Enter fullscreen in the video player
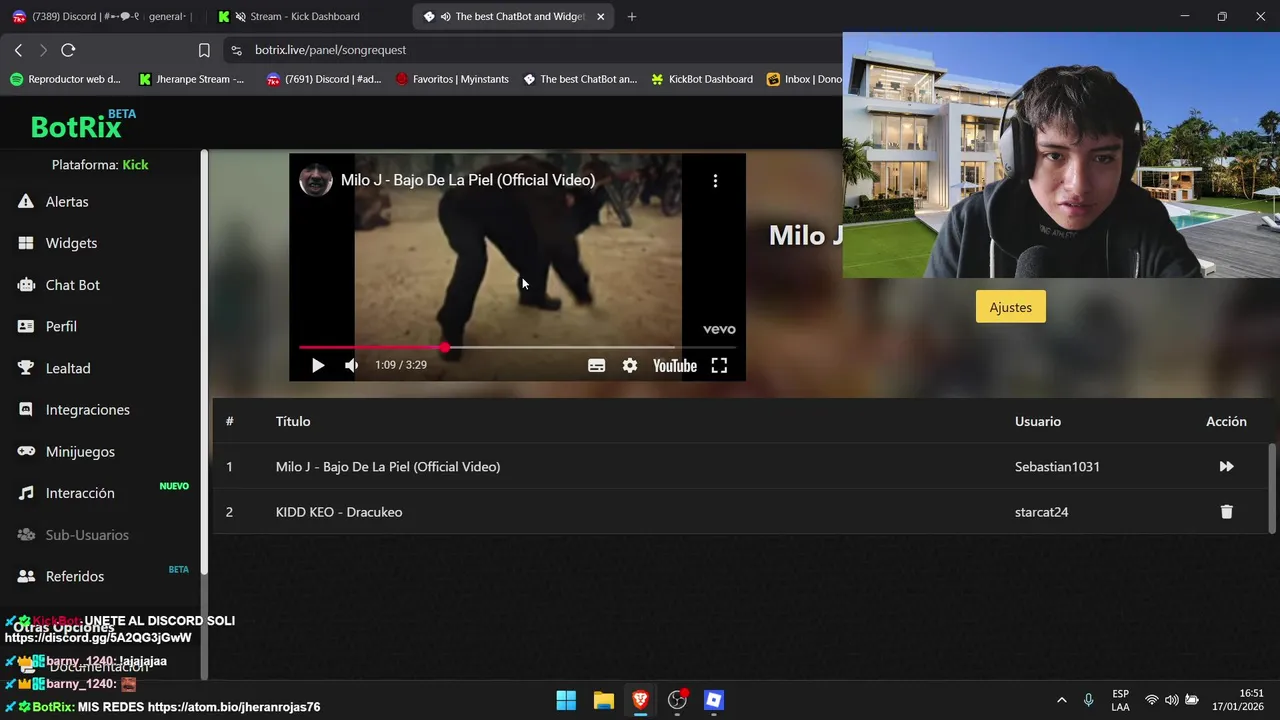The image size is (1280, 720). (719, 366)
